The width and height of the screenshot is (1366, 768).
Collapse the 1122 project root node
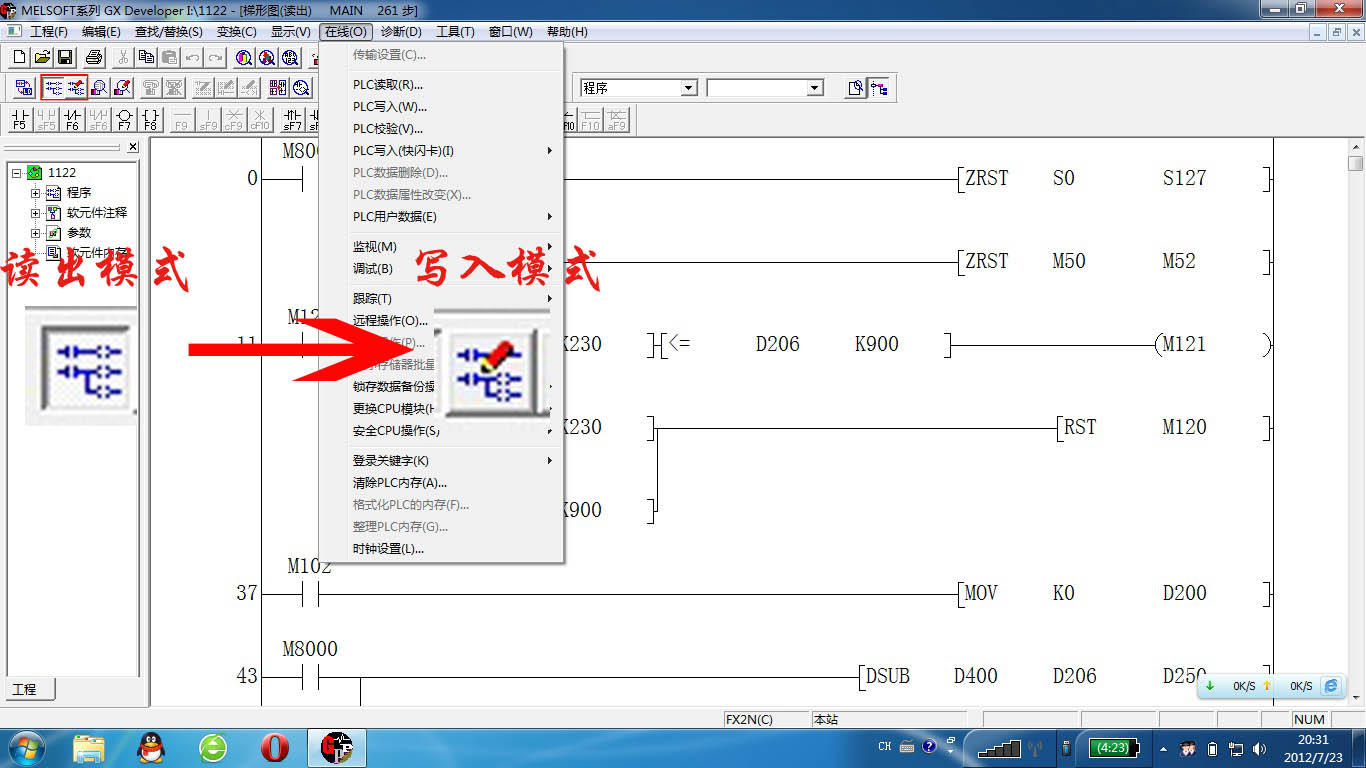coord(17,173)
